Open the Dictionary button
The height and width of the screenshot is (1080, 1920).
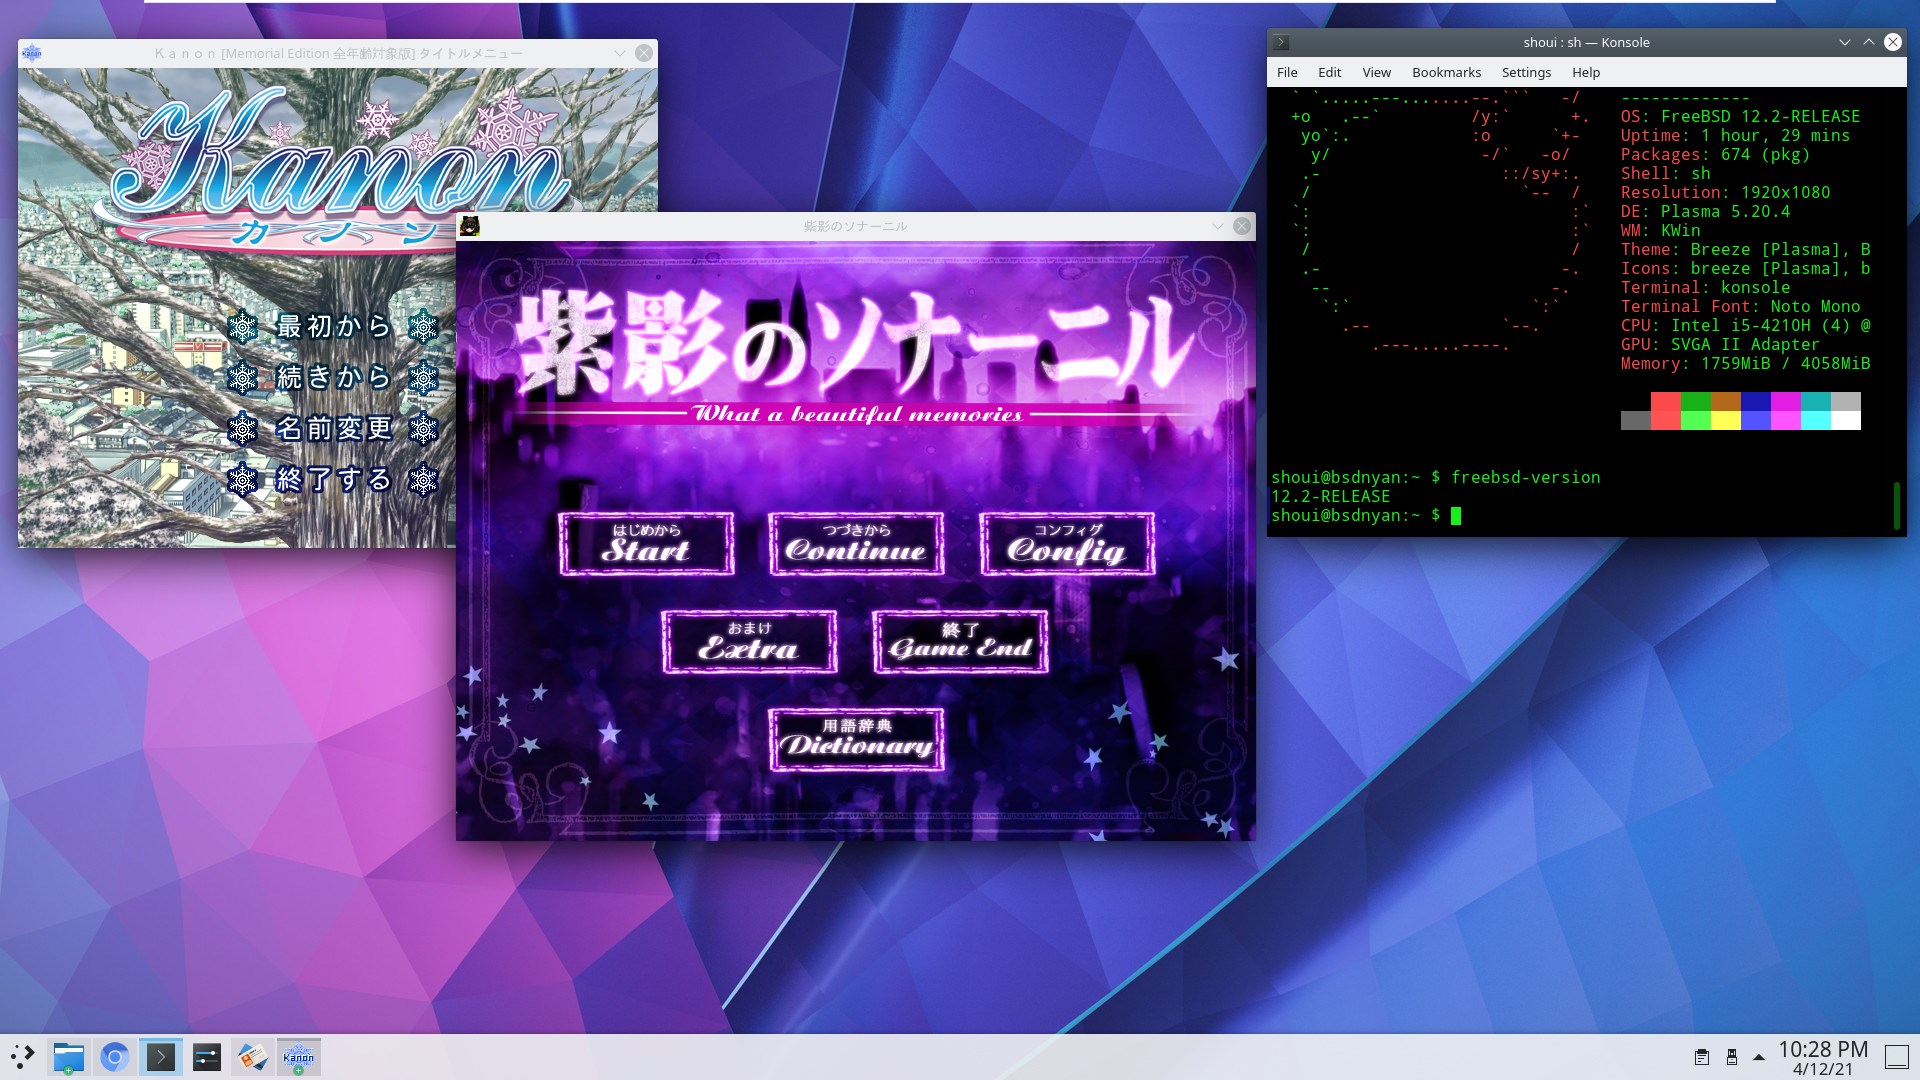point(856,739)
